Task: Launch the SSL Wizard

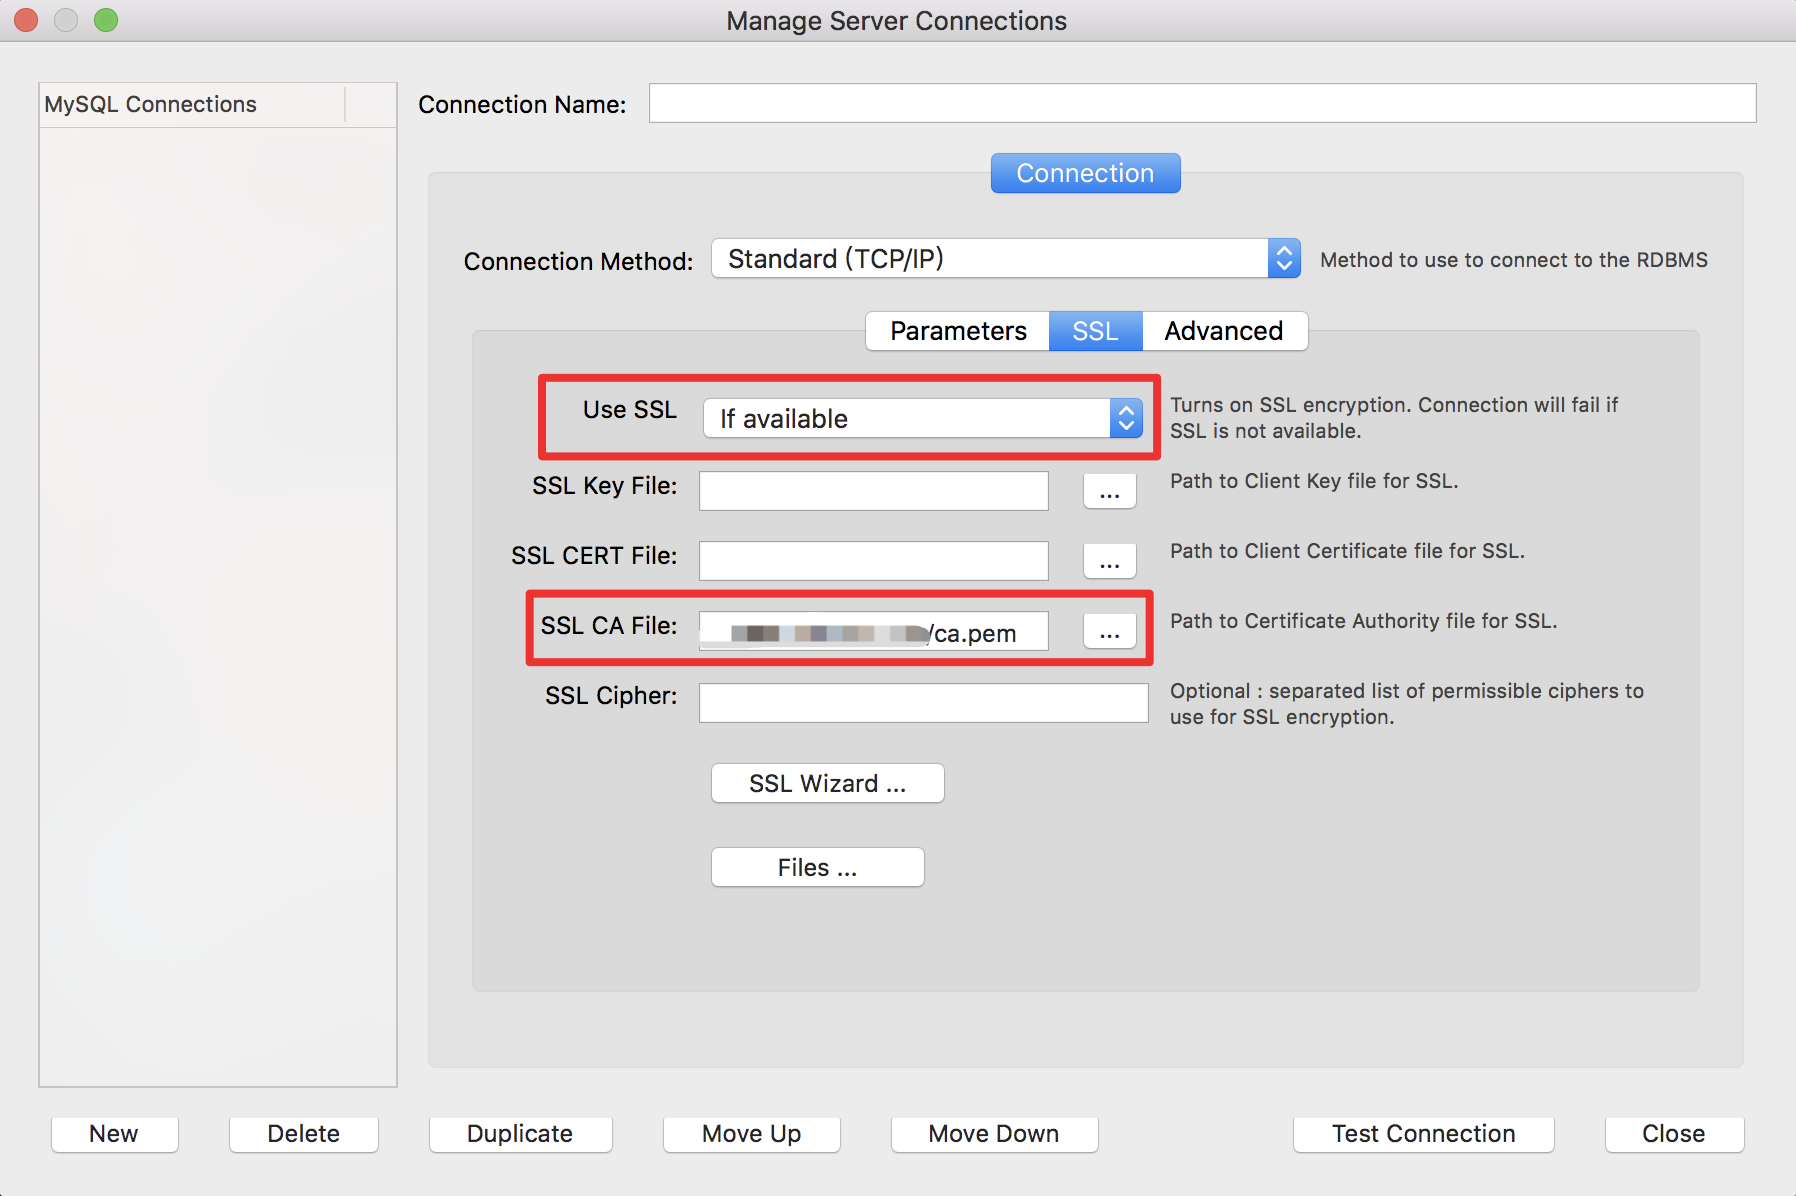Action: [827, 783]
